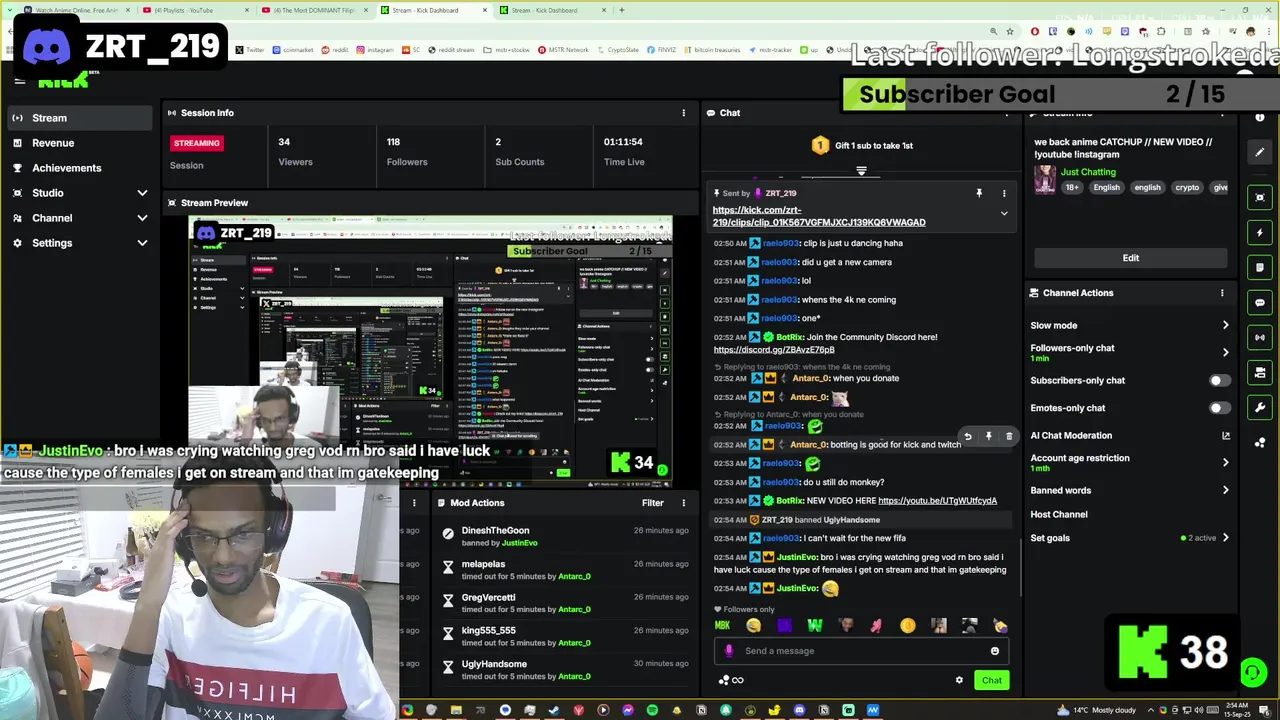Open the youtu.be video link in chat
Image resolution: width=1280 pixels, height=720 pixels.
pos(937,501)
